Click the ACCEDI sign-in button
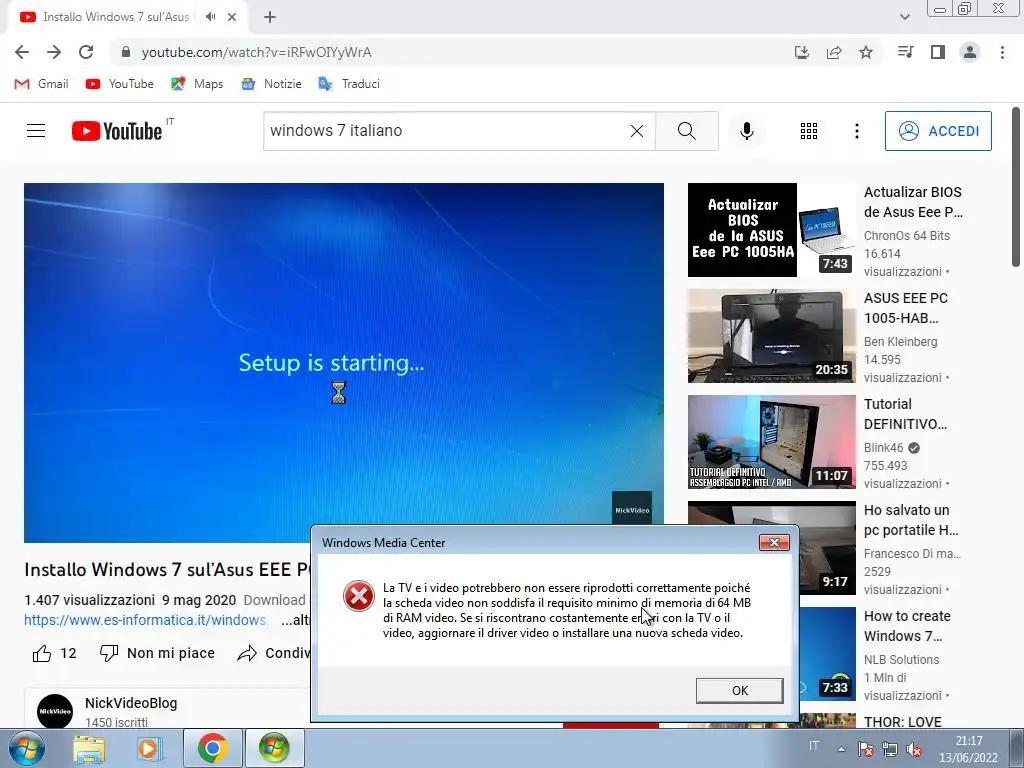The width and height of the screenshot is (1024, 768). coord(938,131)
